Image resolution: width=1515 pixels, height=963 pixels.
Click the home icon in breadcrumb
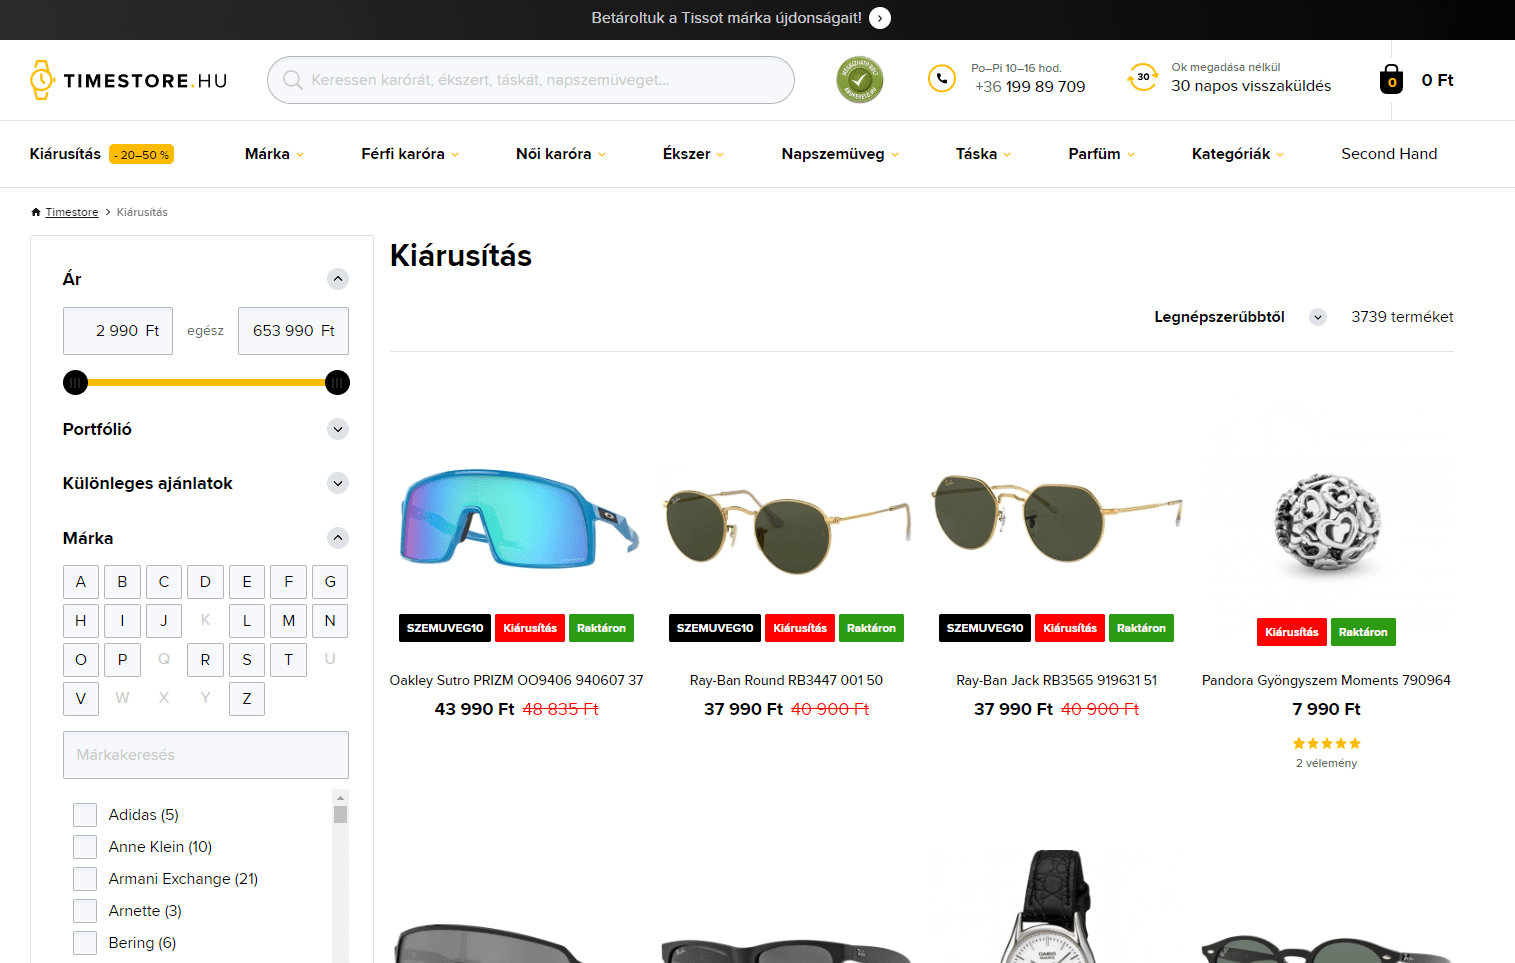[36, 212]
